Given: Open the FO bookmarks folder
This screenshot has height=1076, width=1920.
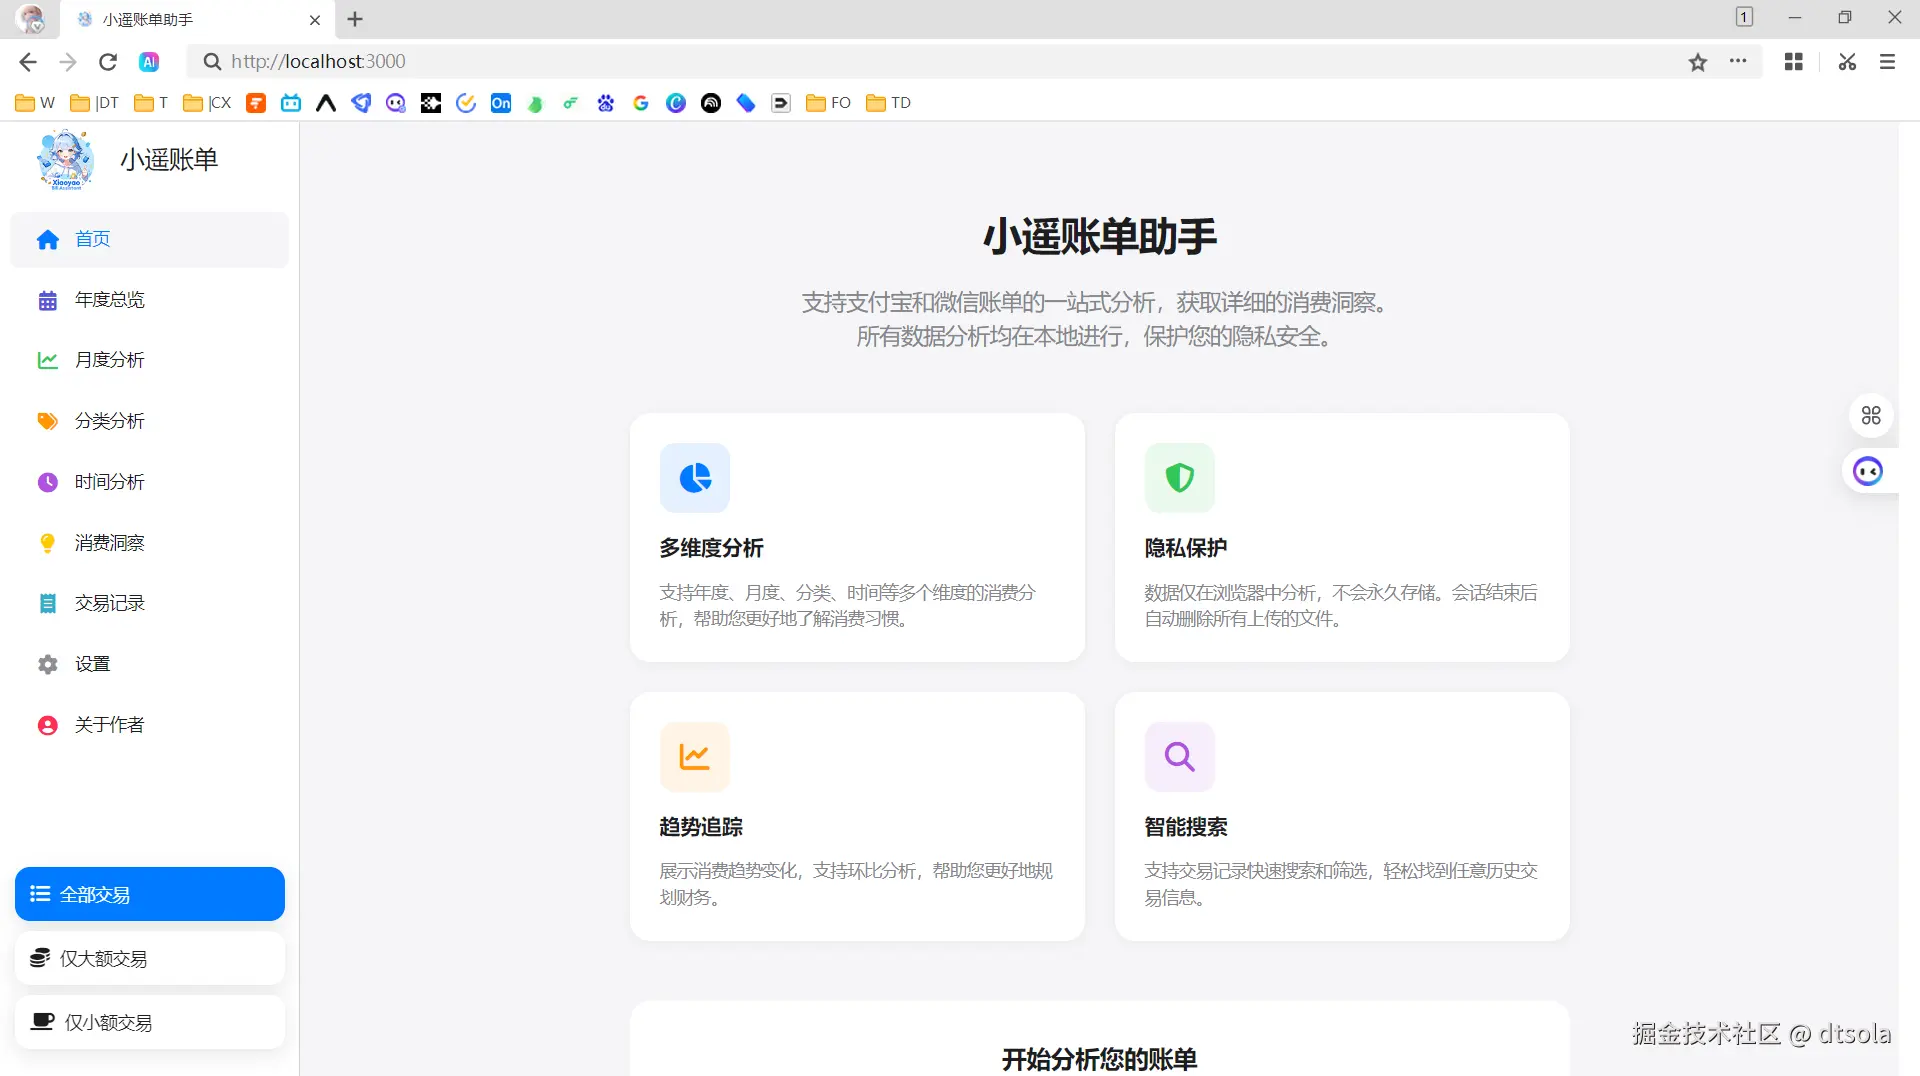Looking at the screenshot, I should [828, 103].
